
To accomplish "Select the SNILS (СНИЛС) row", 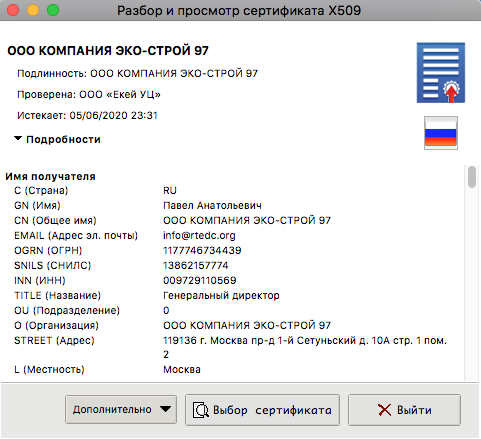I will coord(233,265).
